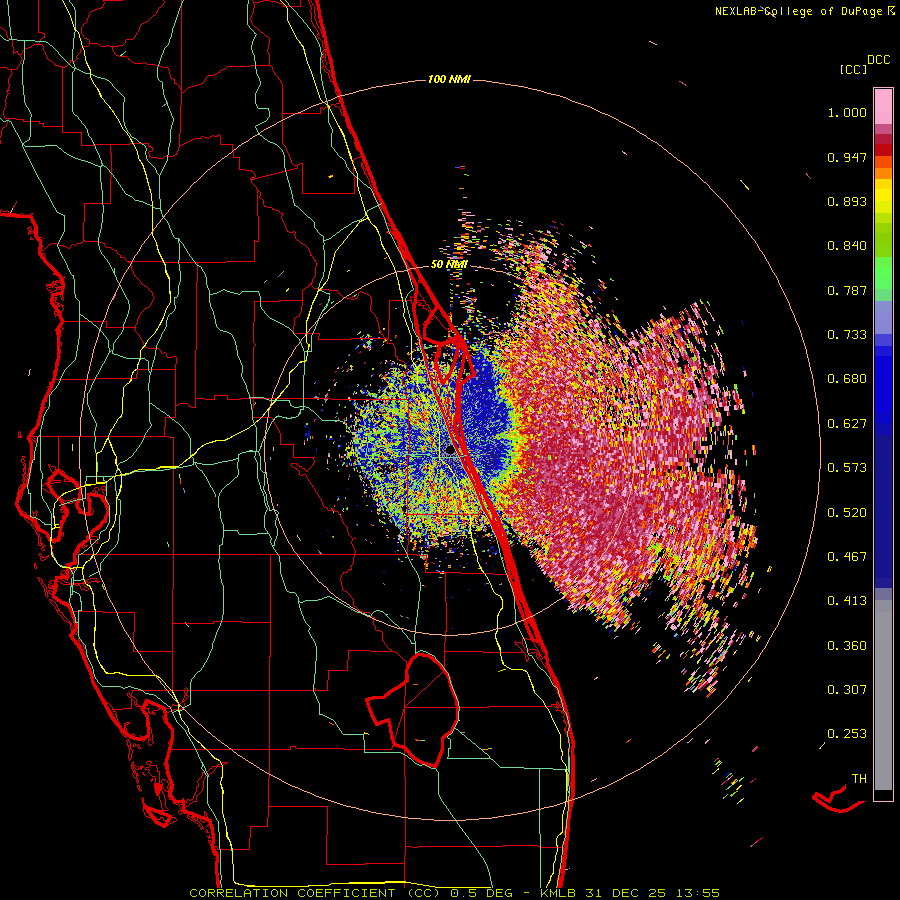Click the 0.360 scale value
The image size is (900, 900).
847,646
